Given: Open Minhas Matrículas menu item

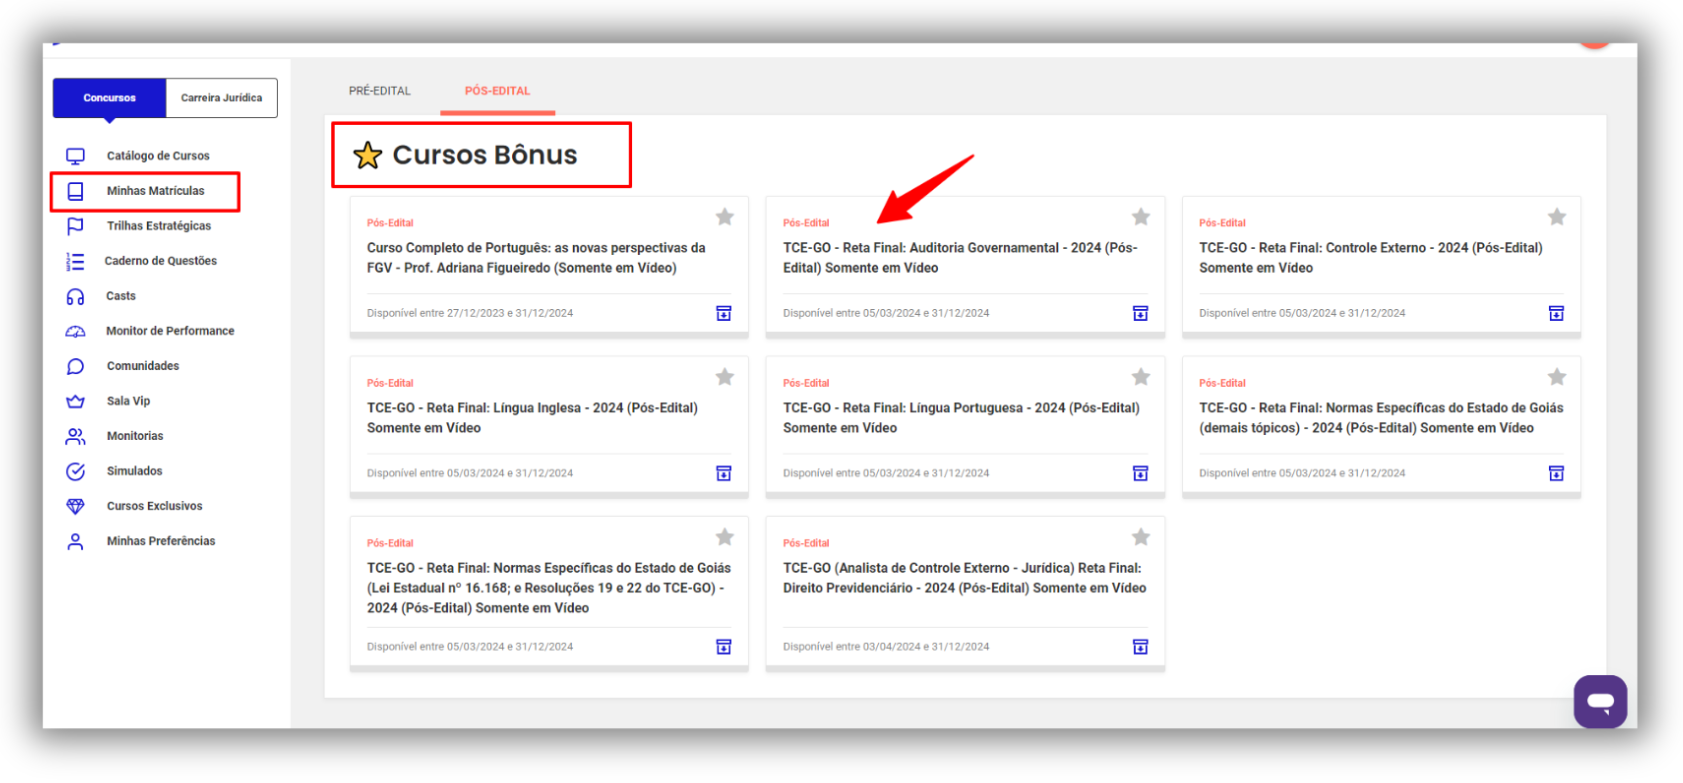Looking at the screenshot, I should pos(155,191).
